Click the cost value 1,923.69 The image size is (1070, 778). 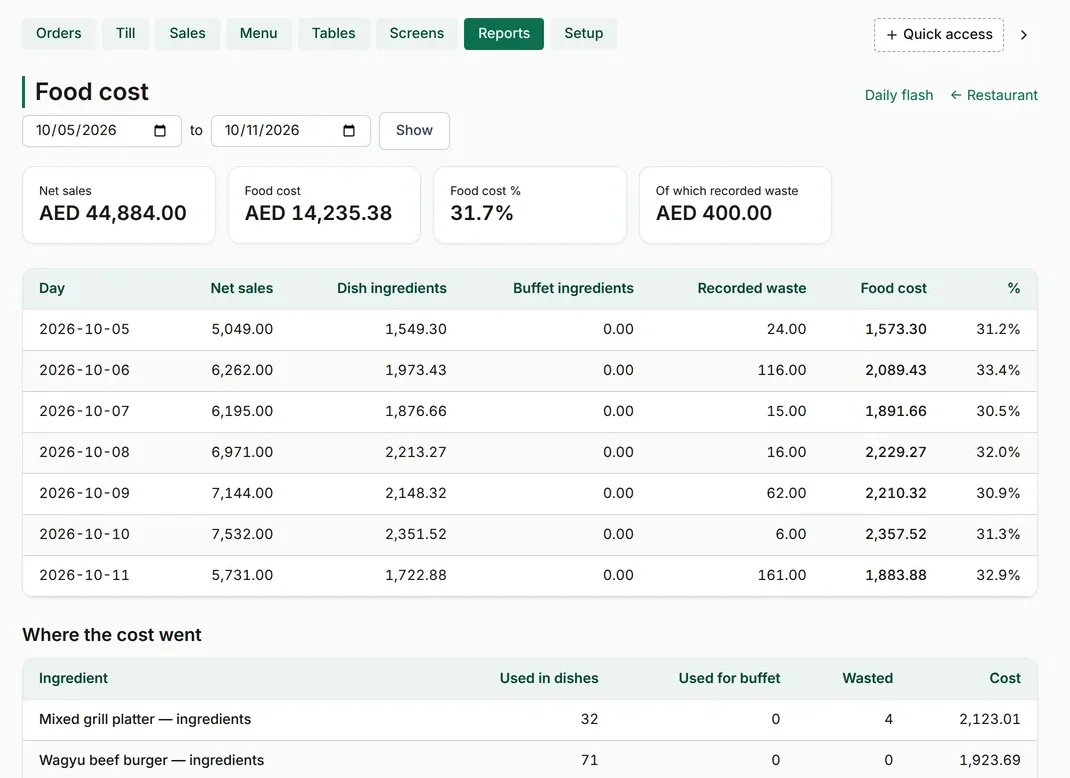click(x=990, y=761)
